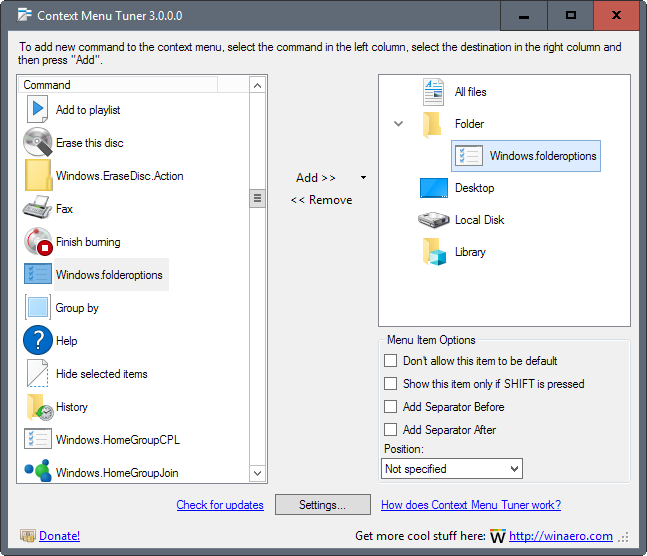Click the Finish burning disc icon
647x556 pixels.
pyautogui.click(x=38, y=241)
